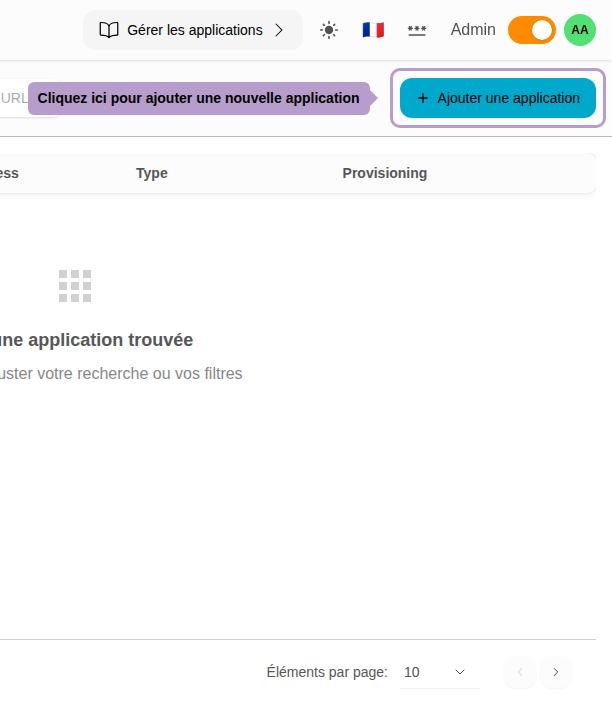
Task: Toggle the Admin mode switch
Action: point(531,30)
